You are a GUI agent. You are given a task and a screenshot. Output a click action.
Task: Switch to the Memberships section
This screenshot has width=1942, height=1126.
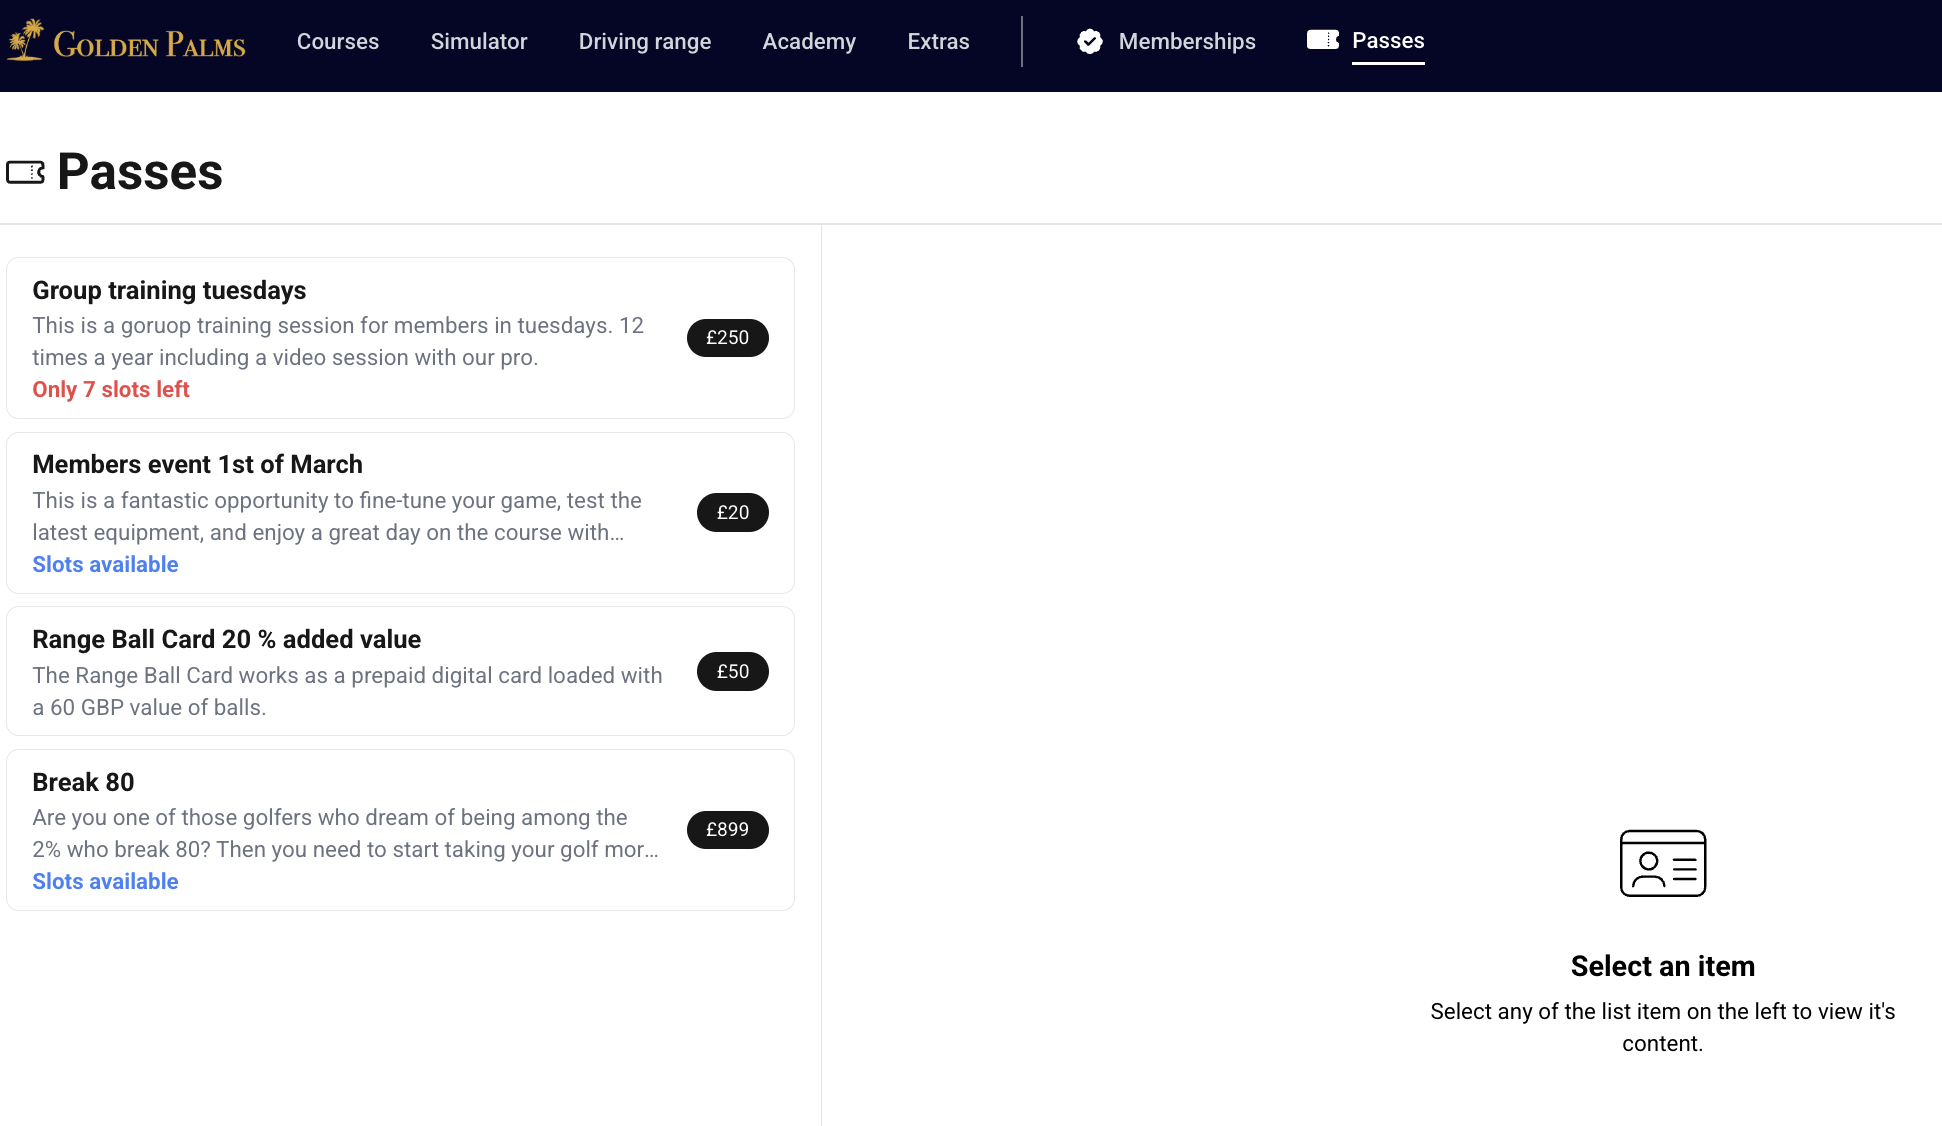pyautogui.click(x=1187, y=41)
